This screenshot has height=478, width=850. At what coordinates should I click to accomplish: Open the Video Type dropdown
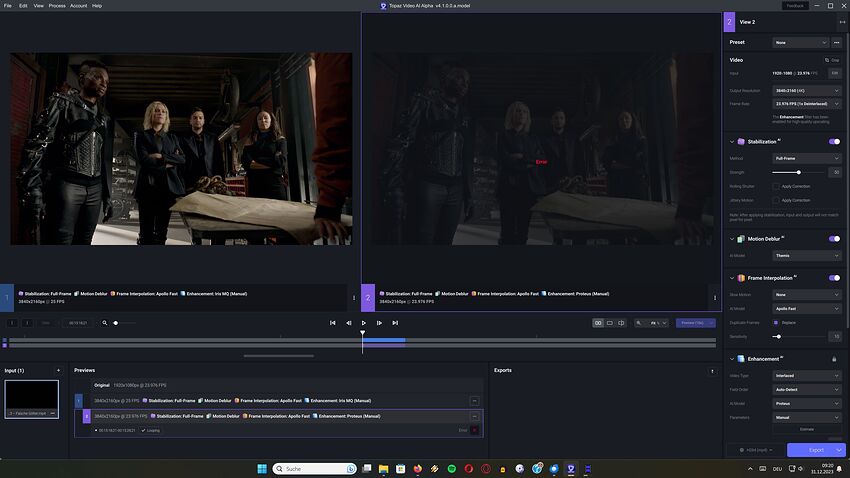(x=807, y=376)
